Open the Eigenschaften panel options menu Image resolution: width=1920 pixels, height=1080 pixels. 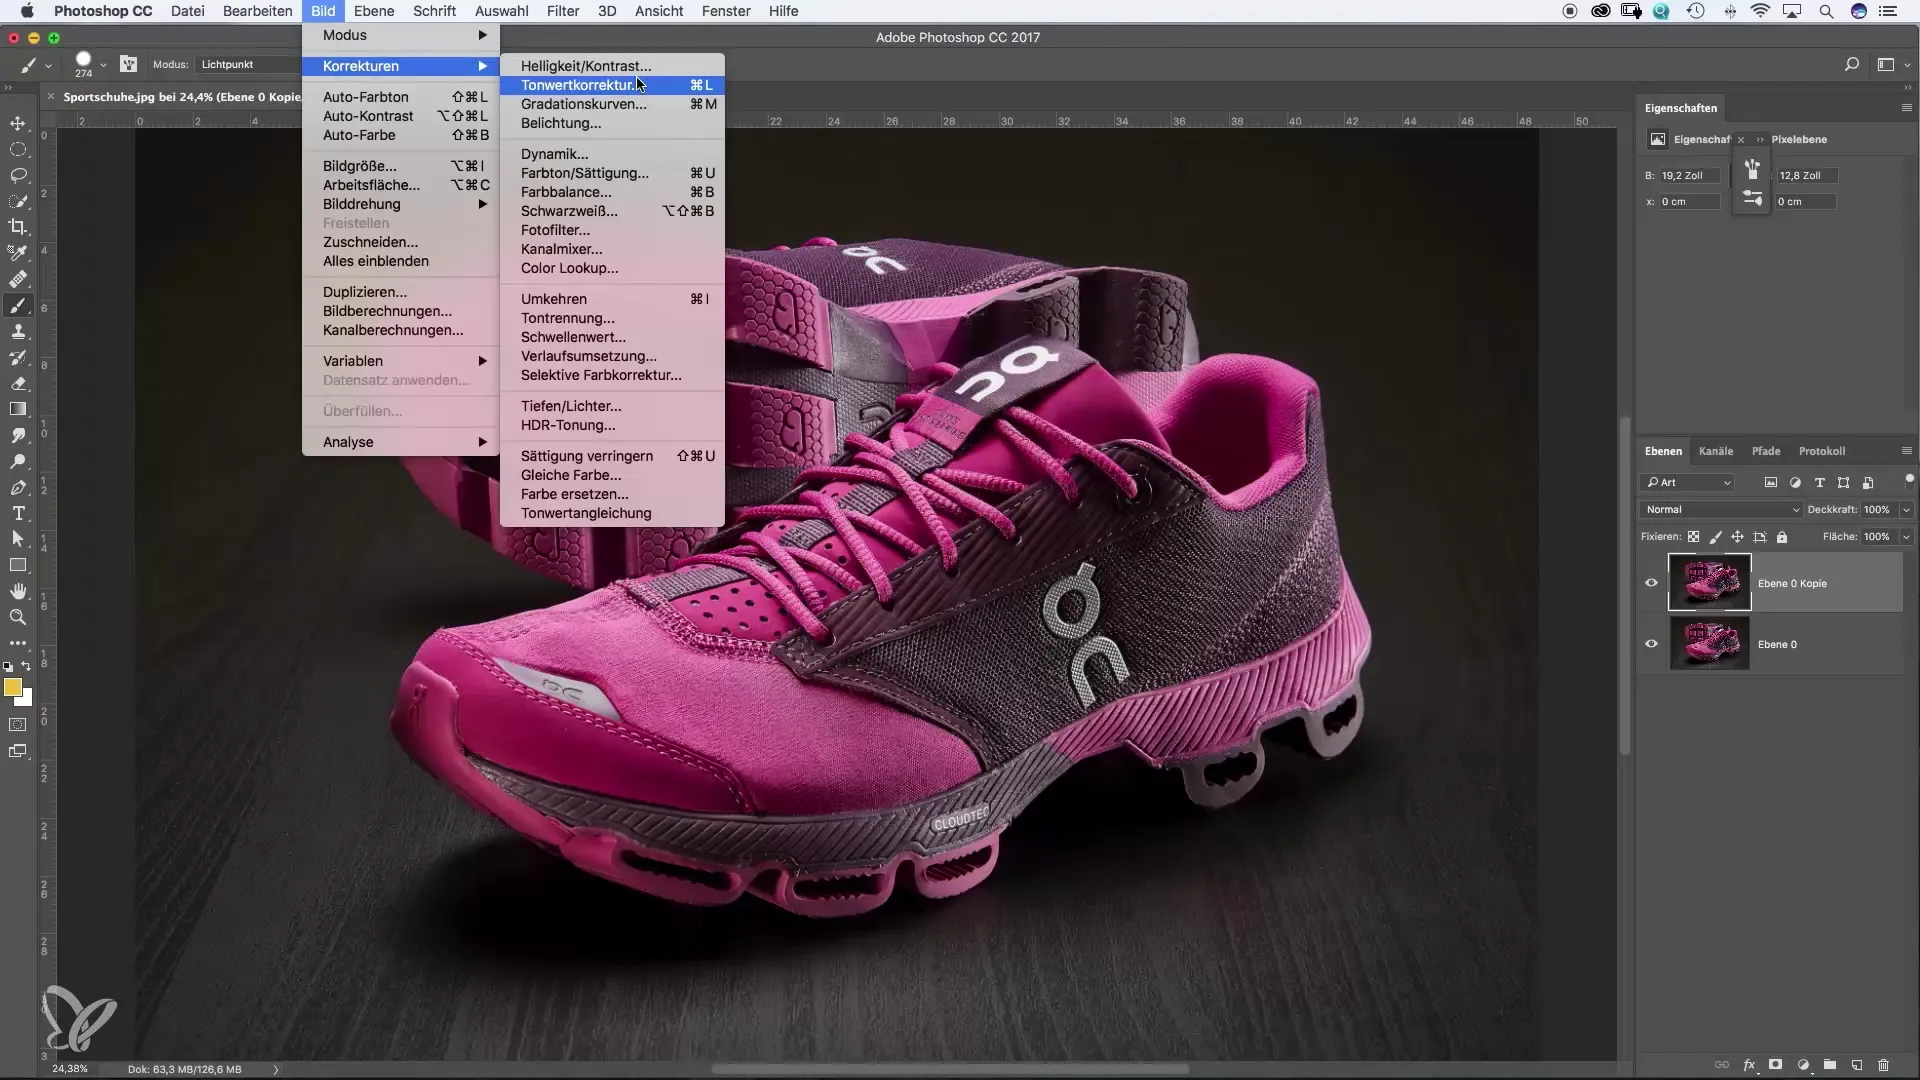1906,107
